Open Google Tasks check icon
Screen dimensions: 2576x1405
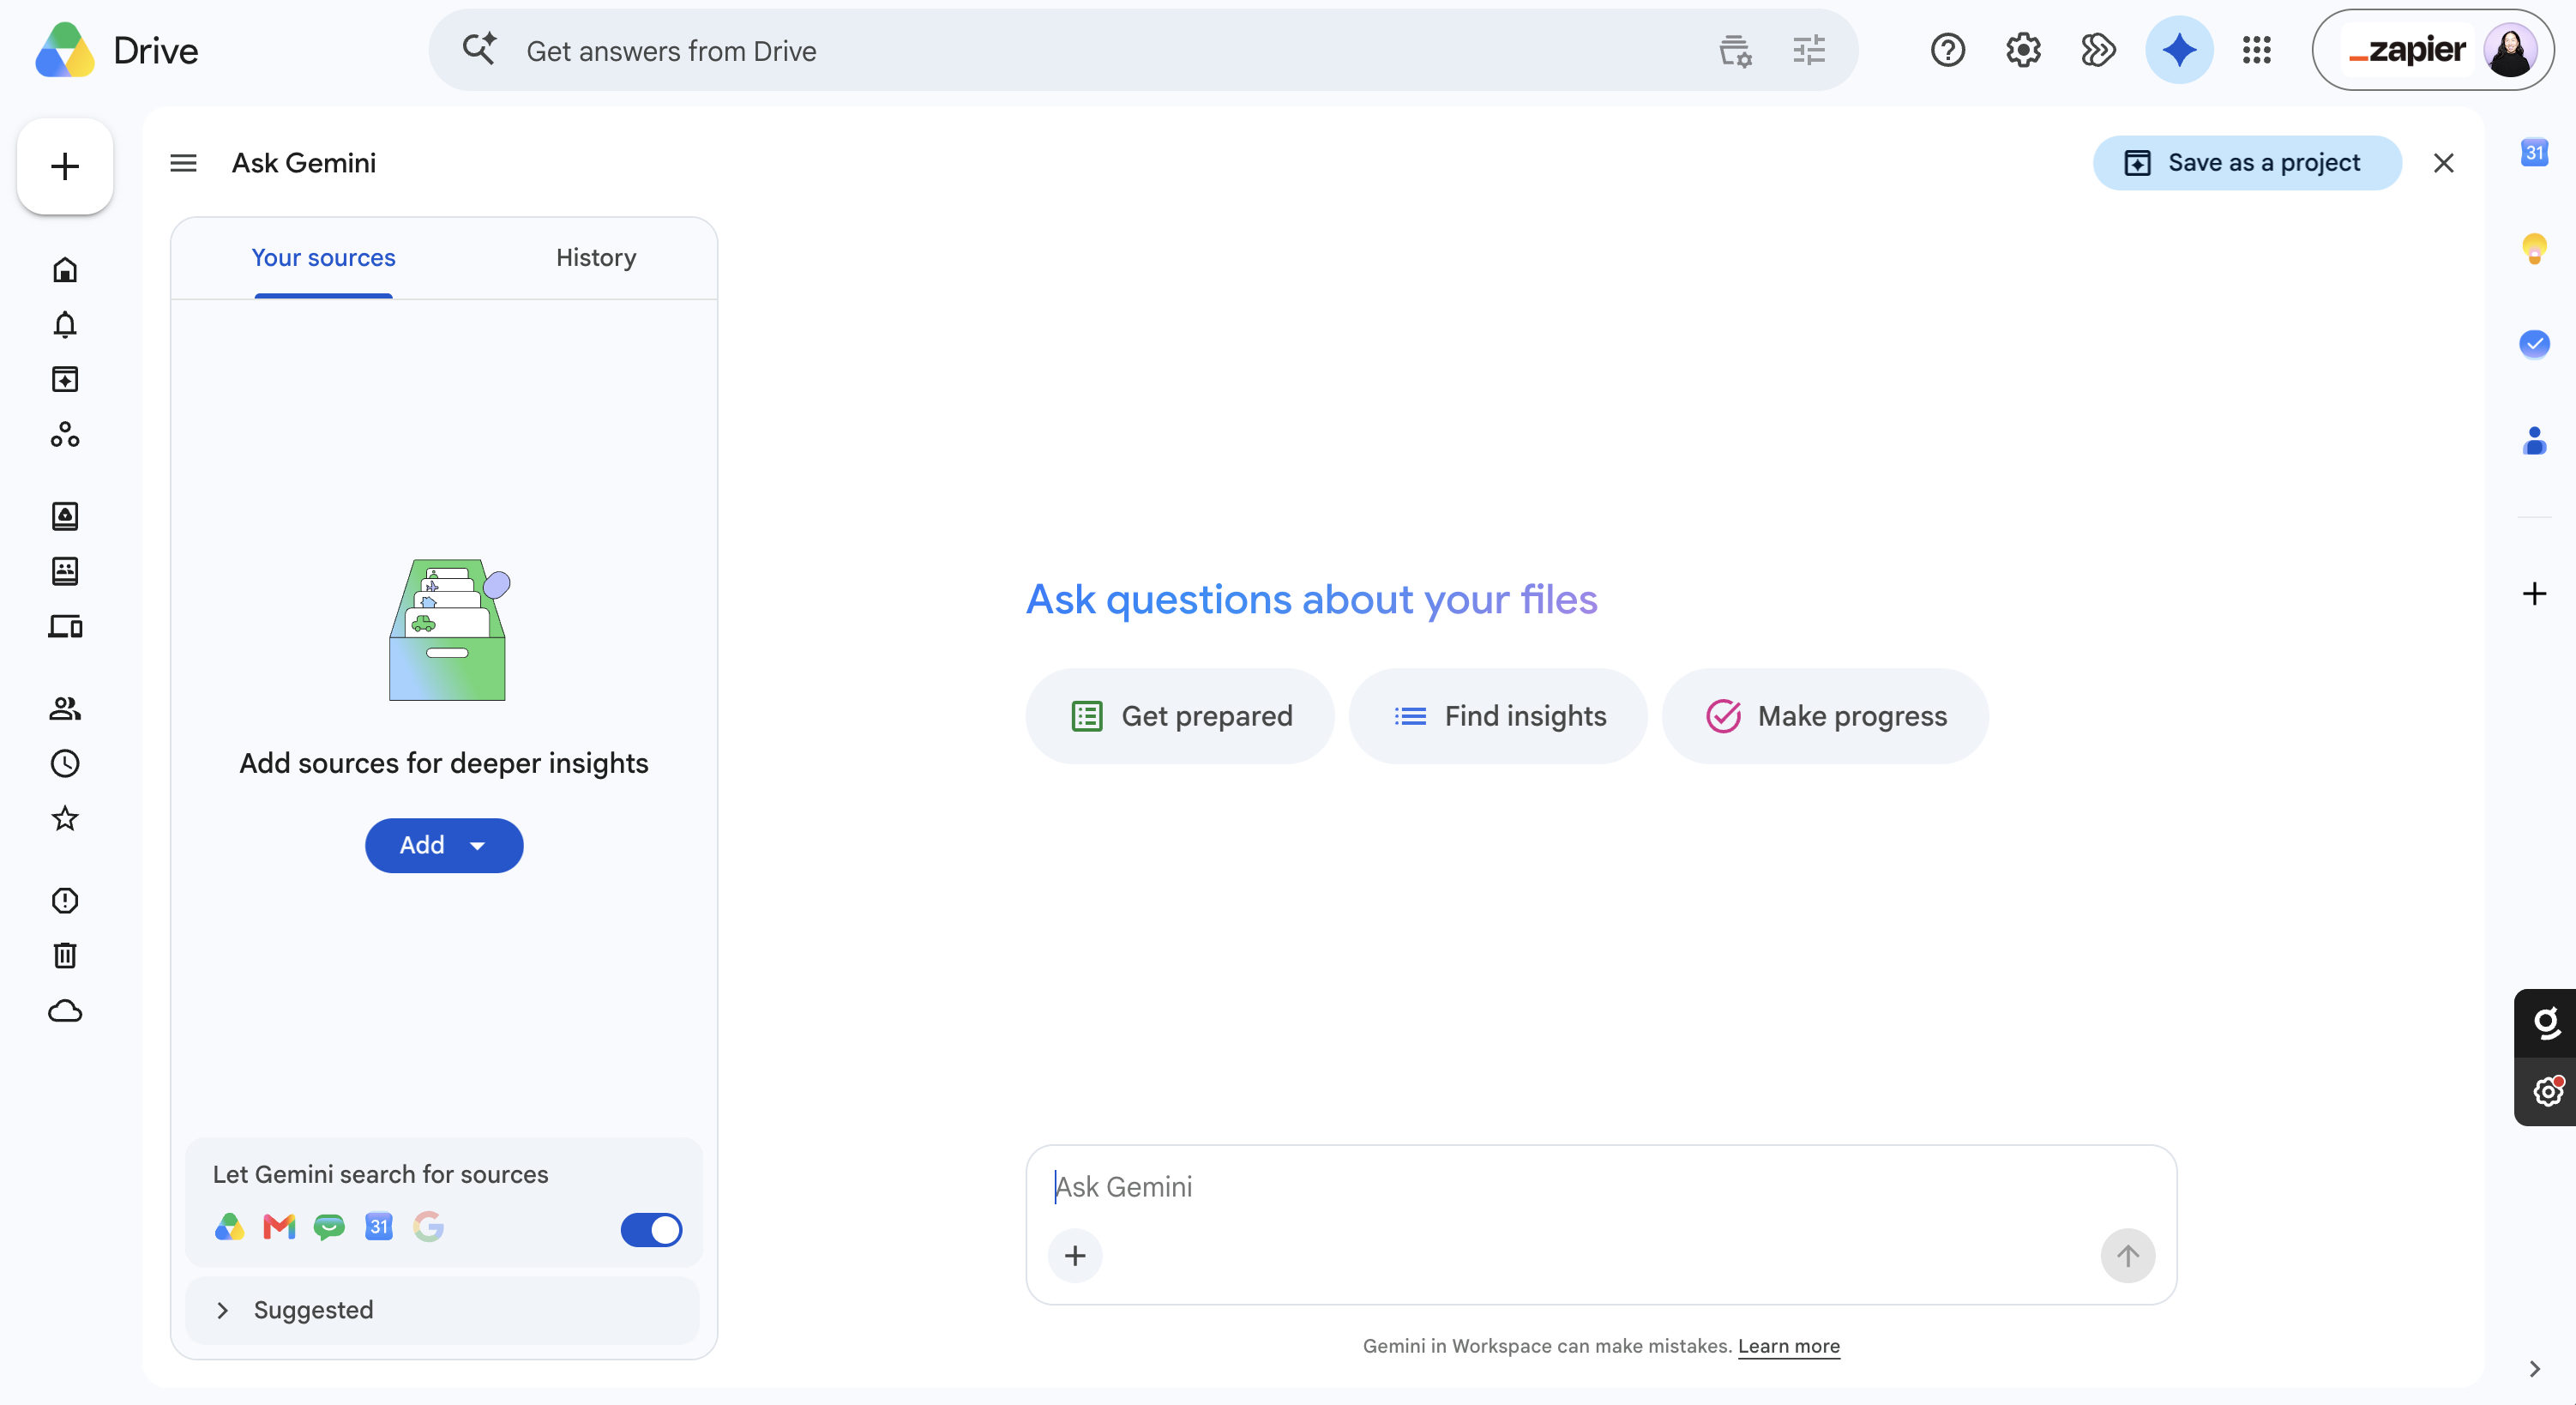click(x=2534, y=344)
